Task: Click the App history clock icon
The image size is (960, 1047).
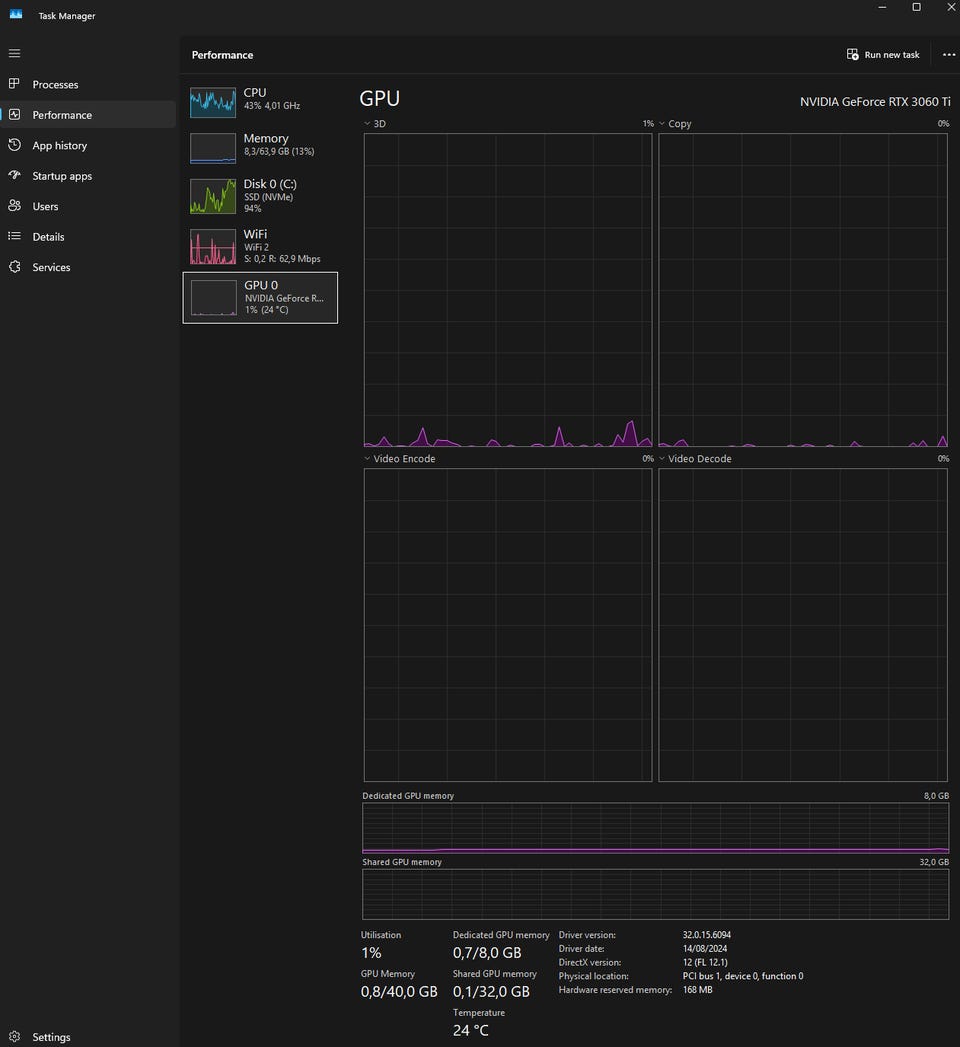Action: click(x=14, y=145)
